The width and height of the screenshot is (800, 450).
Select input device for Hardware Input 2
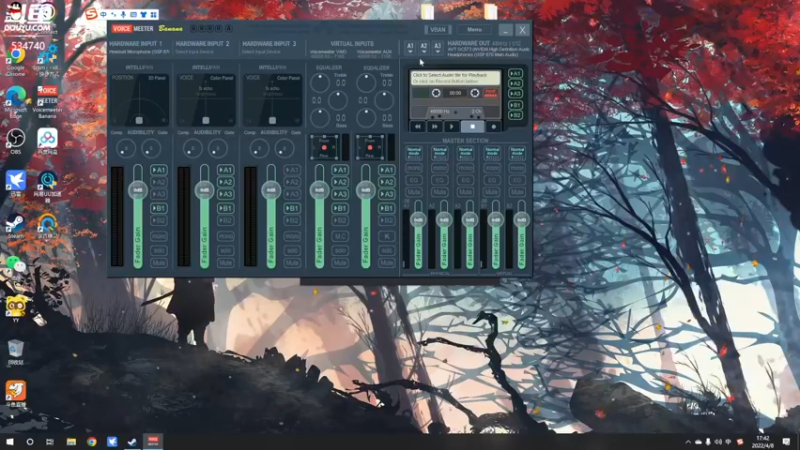click(x=194, y=52)
